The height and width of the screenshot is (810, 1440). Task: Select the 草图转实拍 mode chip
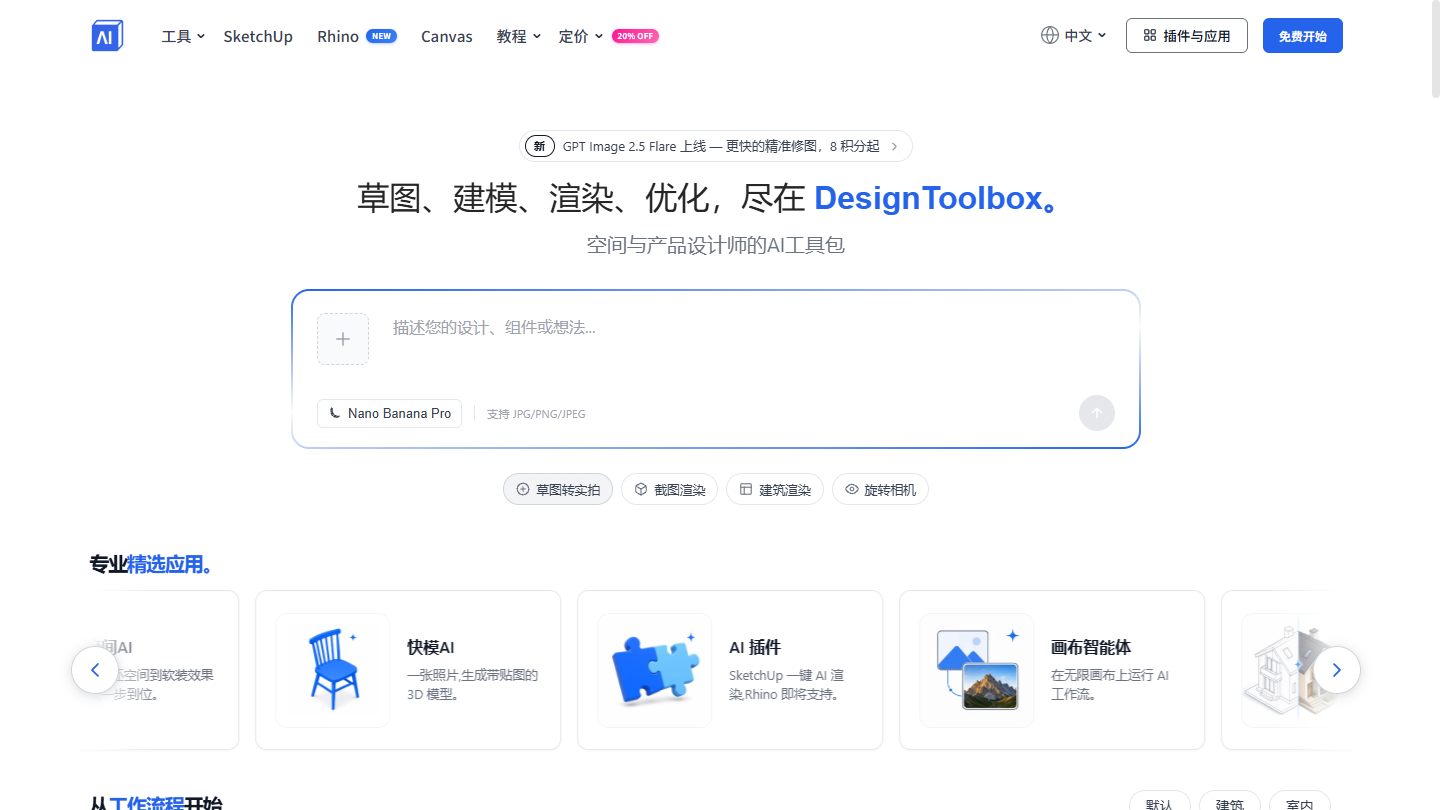pyautogui.click(x=558, y=489)
